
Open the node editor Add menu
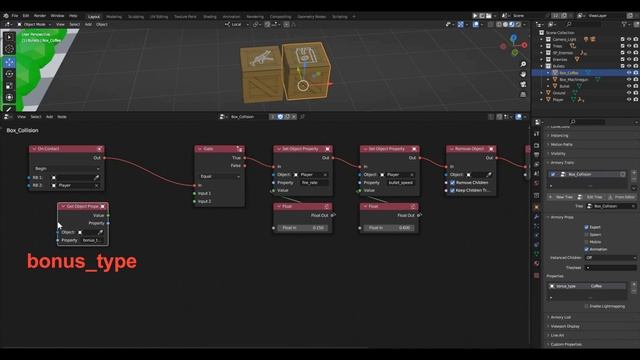click(x=49, y=117)
